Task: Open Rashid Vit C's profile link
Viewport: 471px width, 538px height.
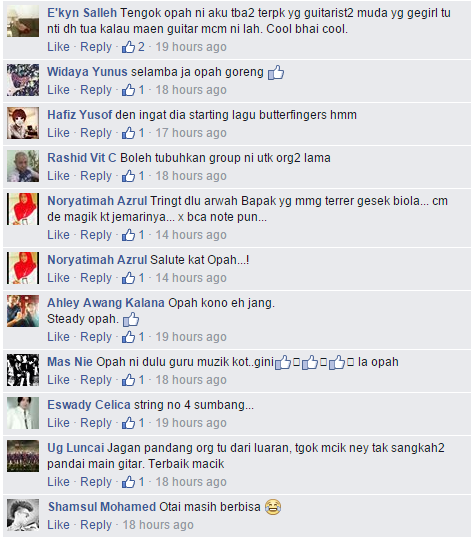Action: [x=82, y=158]
